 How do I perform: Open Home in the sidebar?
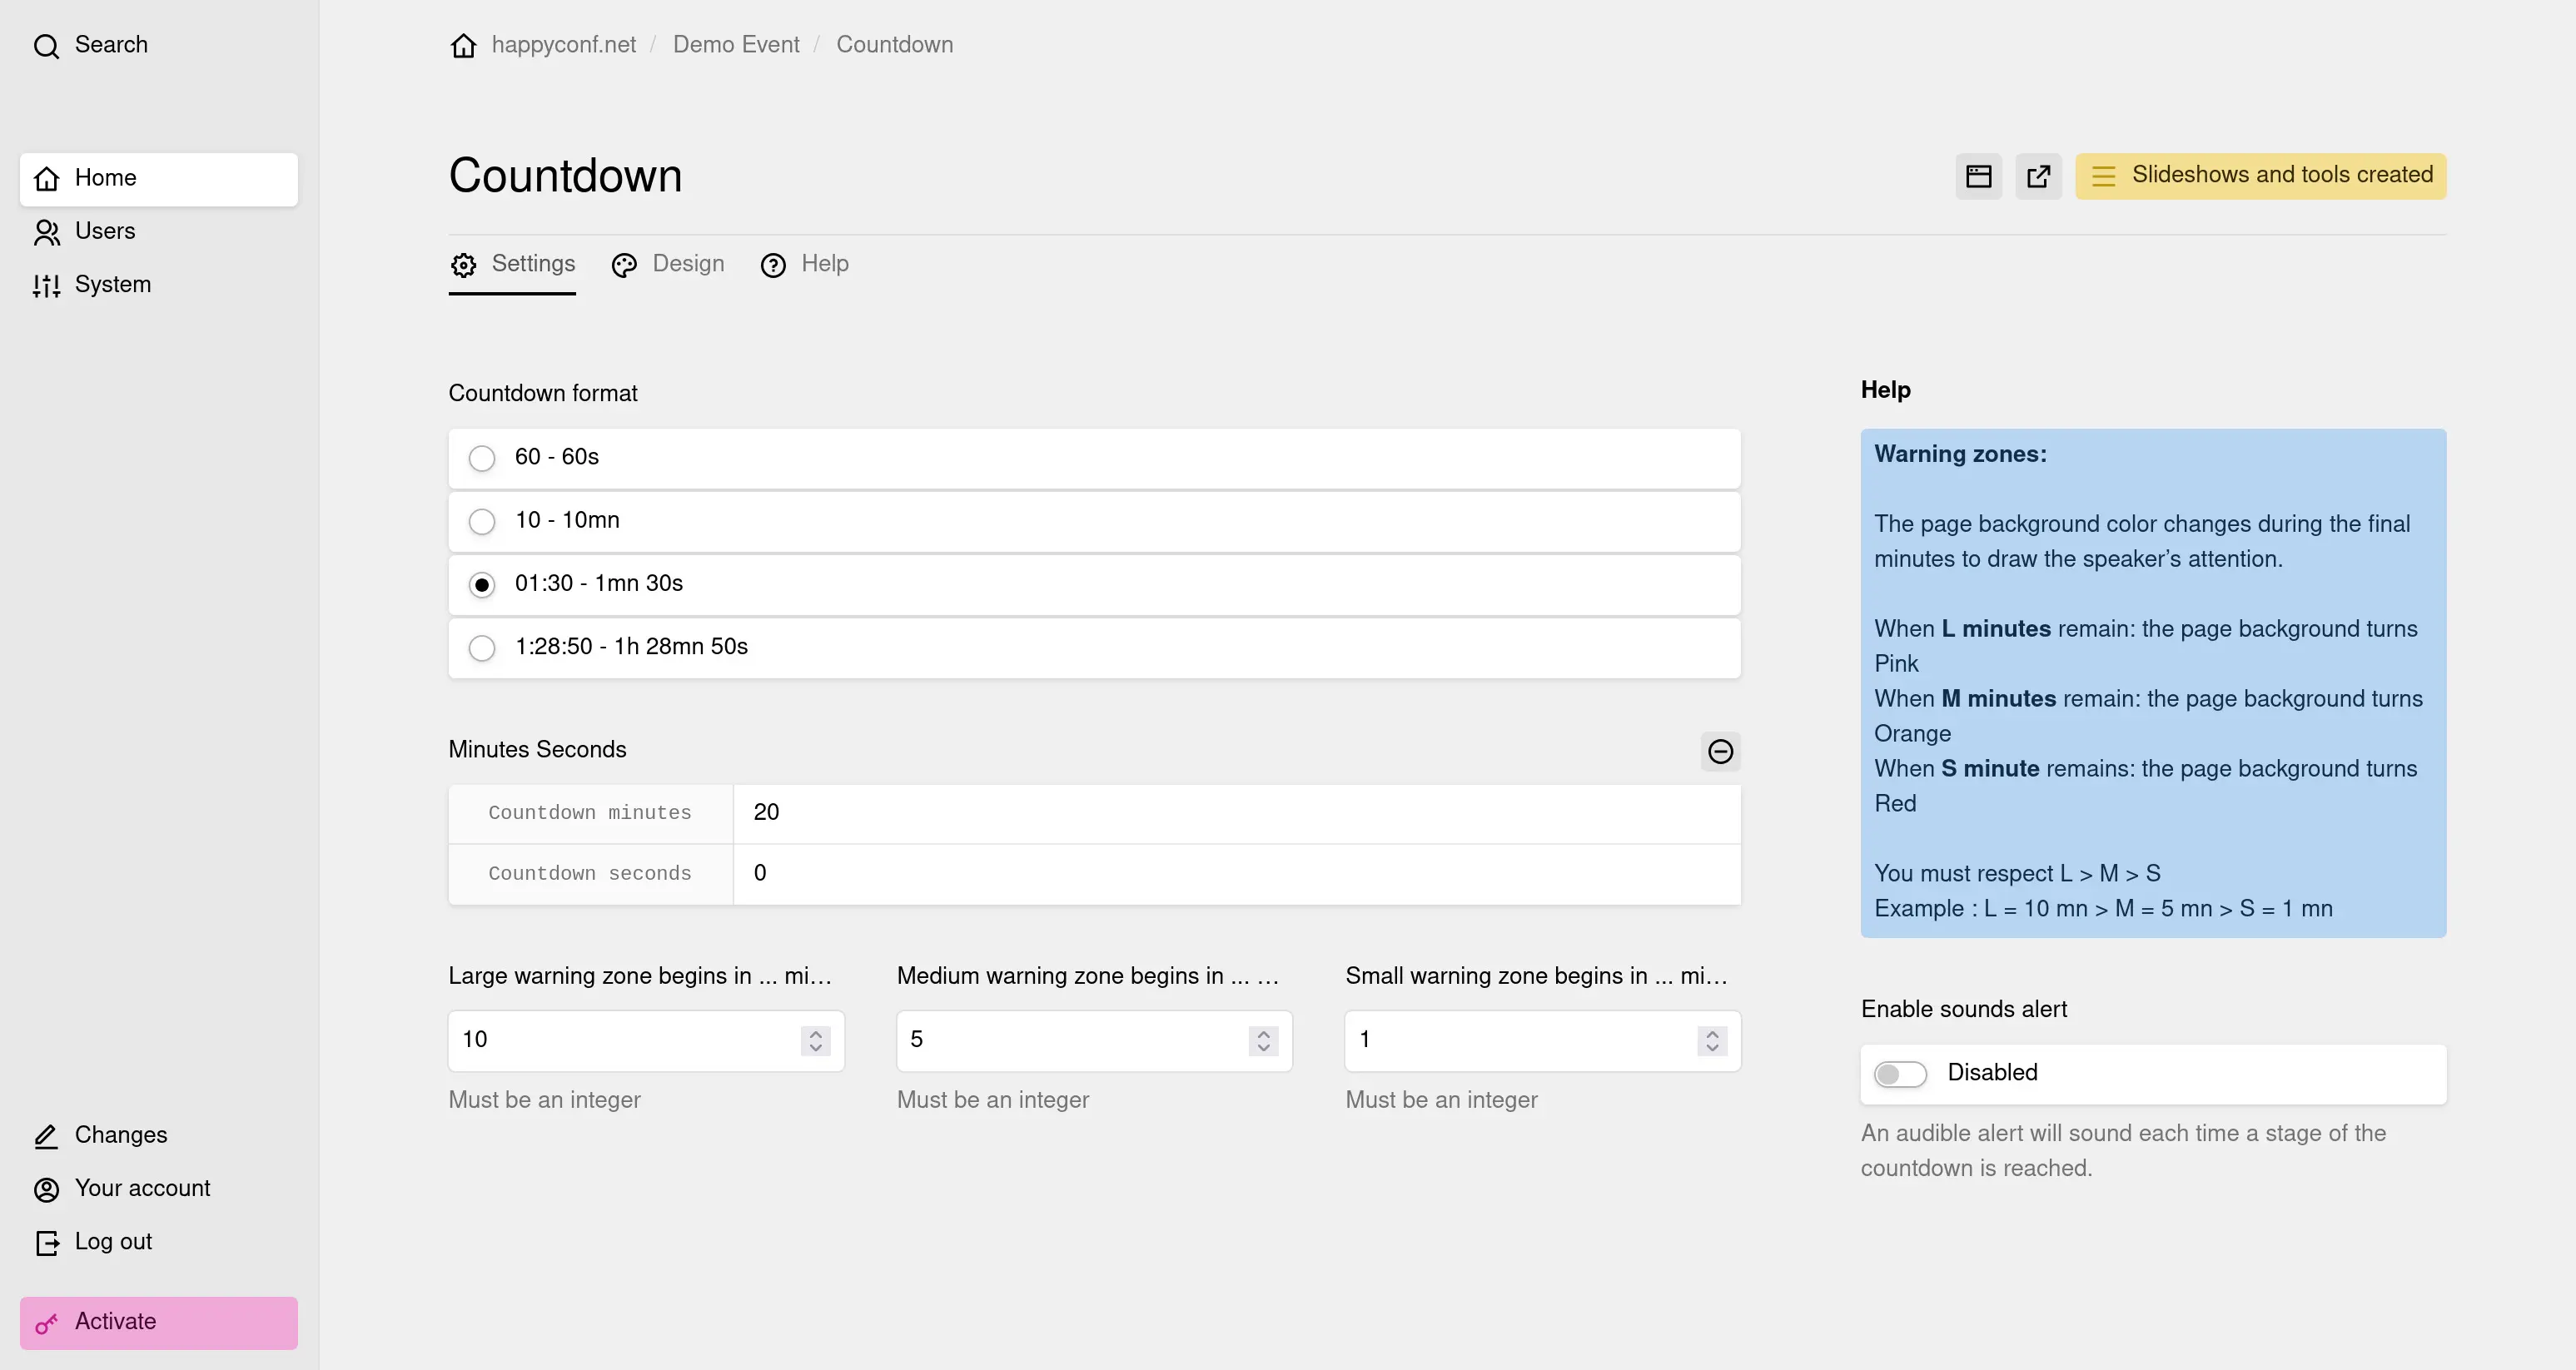pos(159,179)
